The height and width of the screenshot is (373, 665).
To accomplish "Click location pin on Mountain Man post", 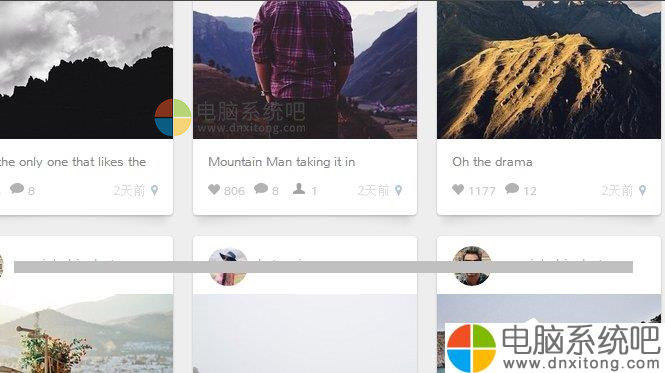I will (x=398, y=191).
